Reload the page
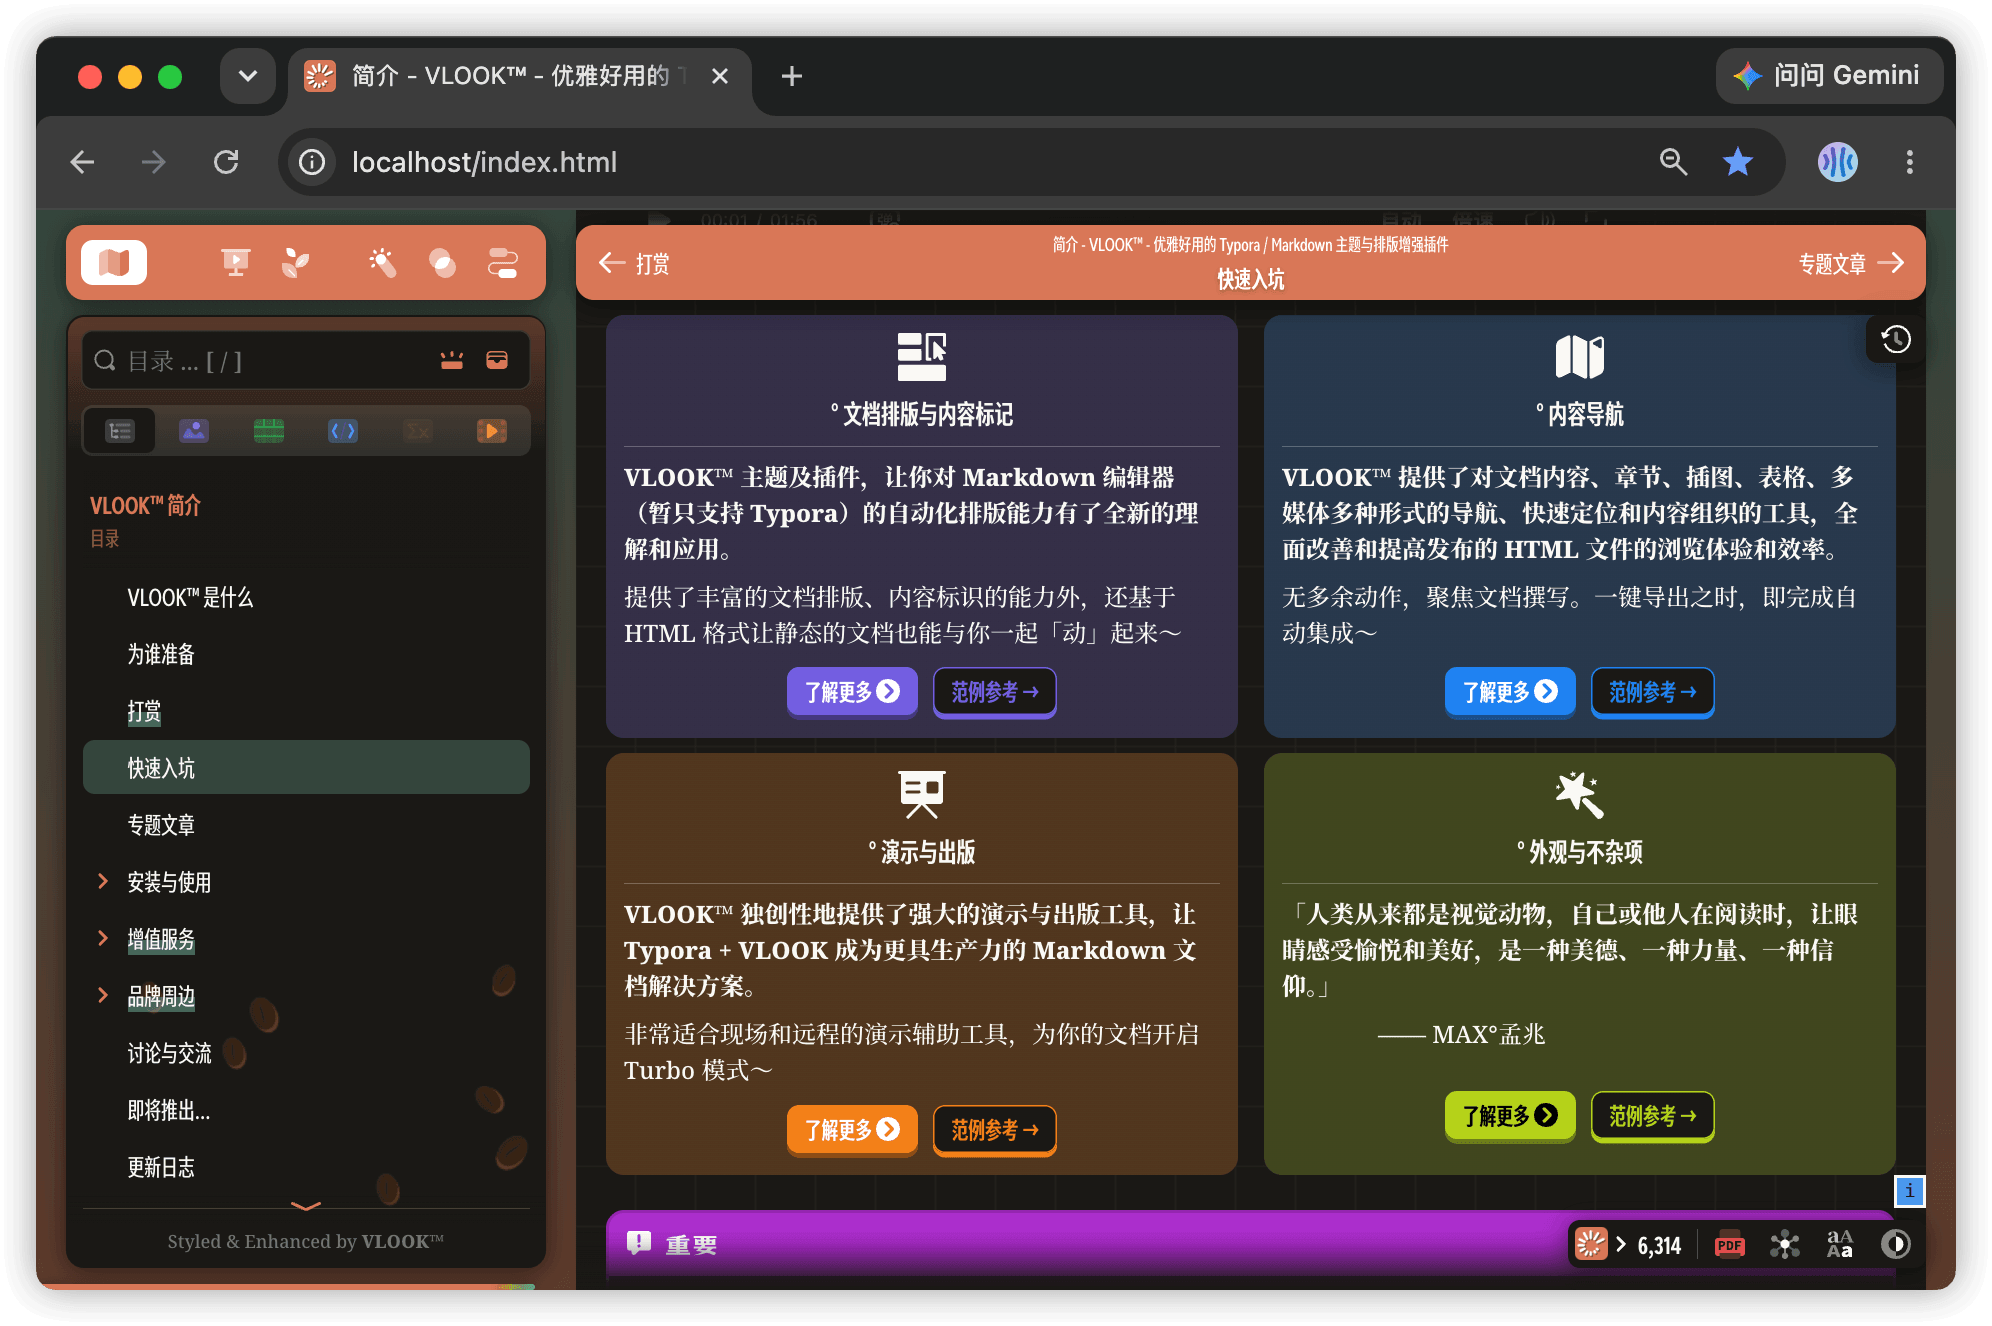This screenshot has width=1992, height=1326. point(227,162)
